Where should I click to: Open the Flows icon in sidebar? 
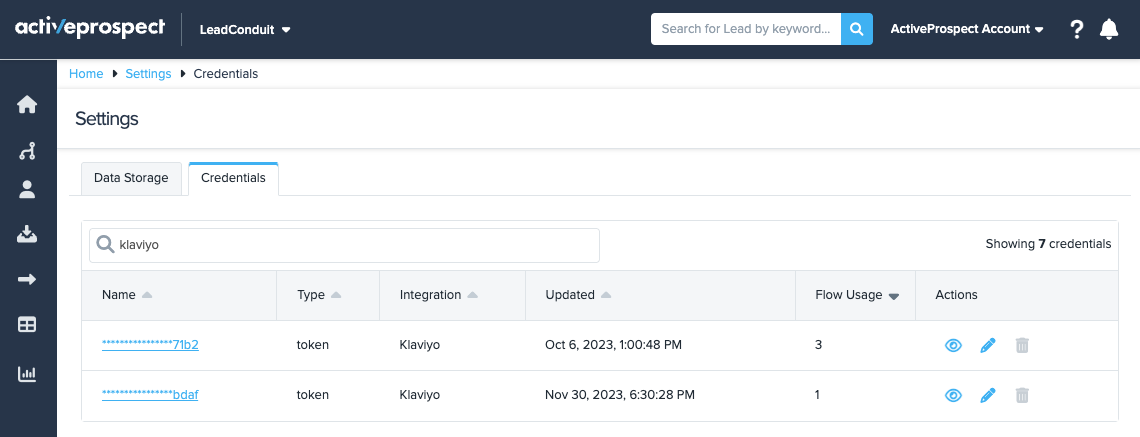click(x=27, y=151)
